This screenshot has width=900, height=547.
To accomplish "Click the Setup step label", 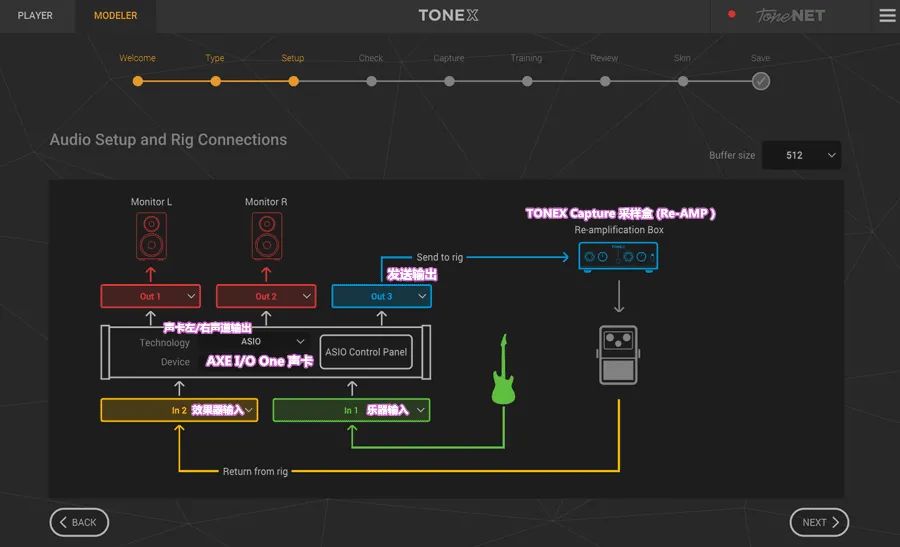I will pos(293,58).
